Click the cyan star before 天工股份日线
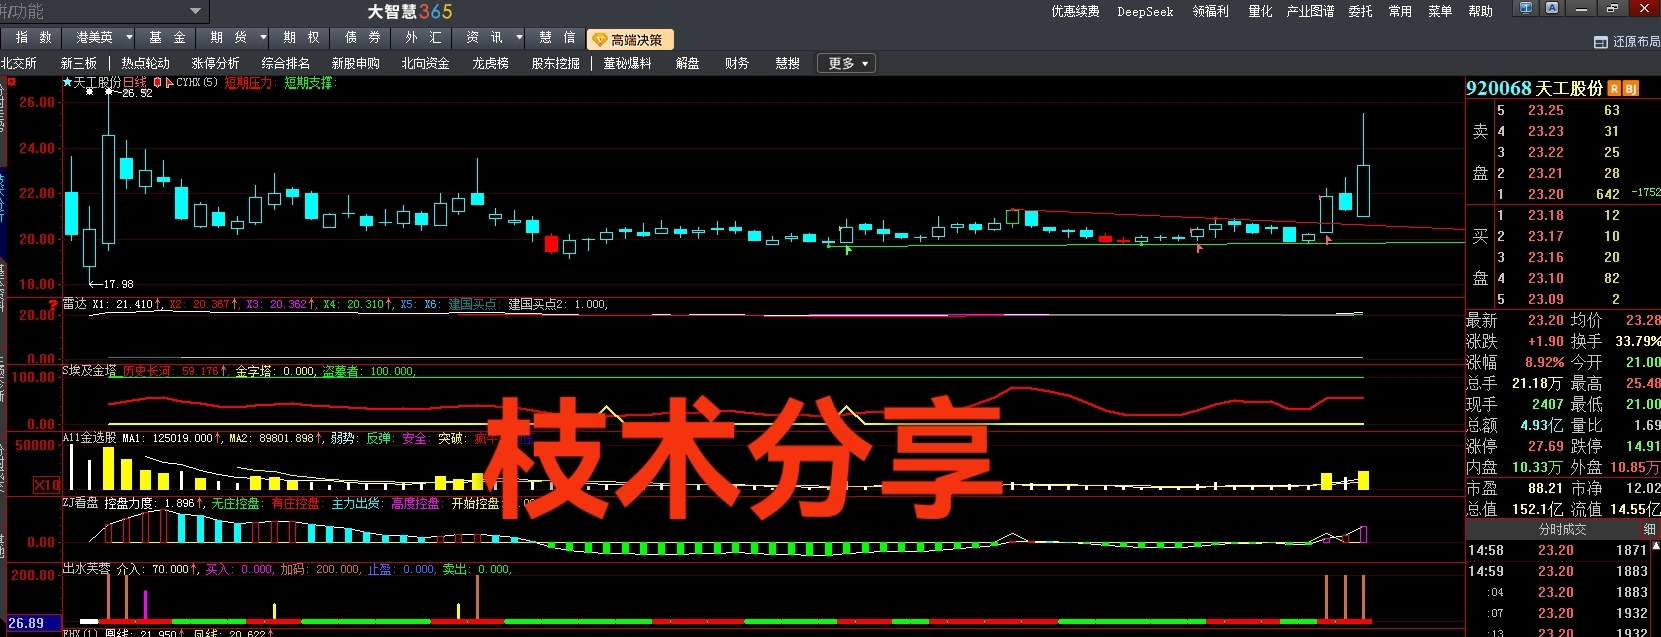 tap(68, 83)
